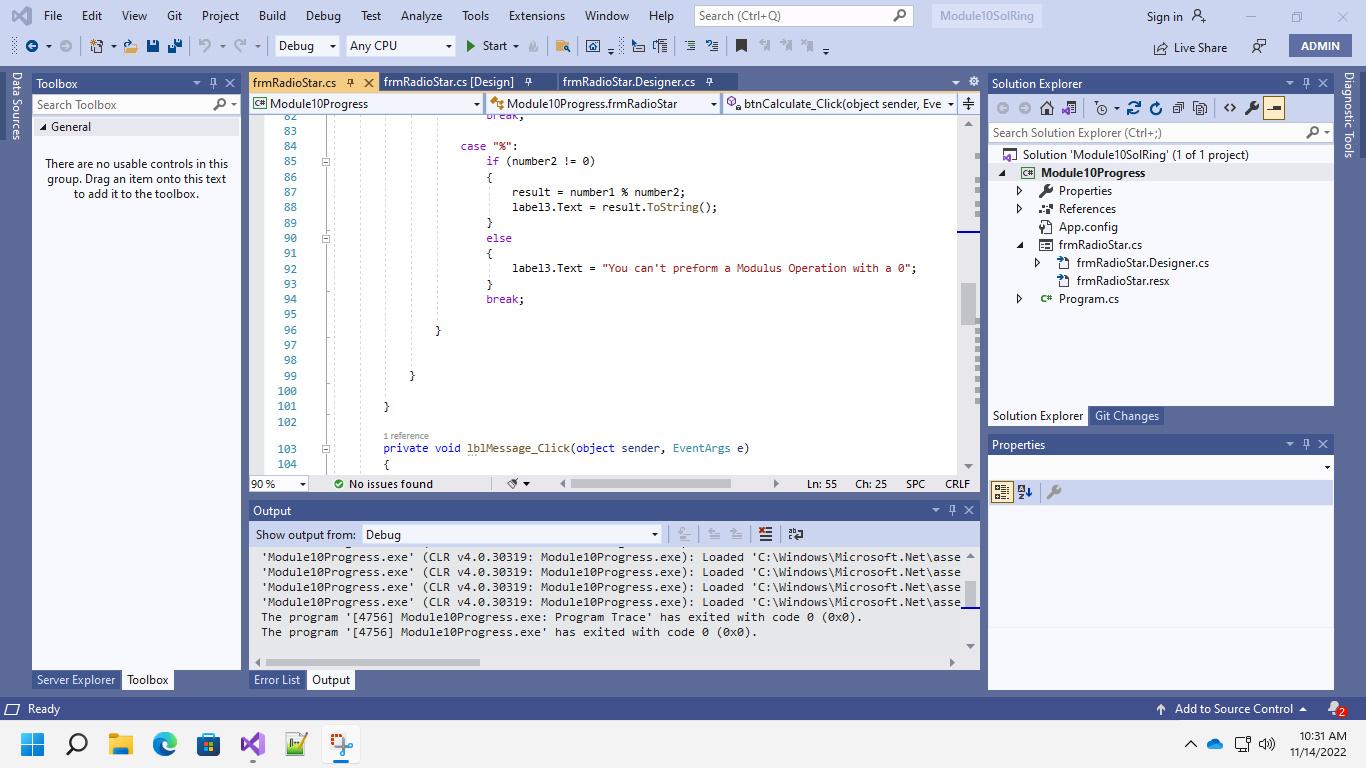Click the Live Share button
This screenshot has height=768, width=1366.
[x=1190, y=47]
